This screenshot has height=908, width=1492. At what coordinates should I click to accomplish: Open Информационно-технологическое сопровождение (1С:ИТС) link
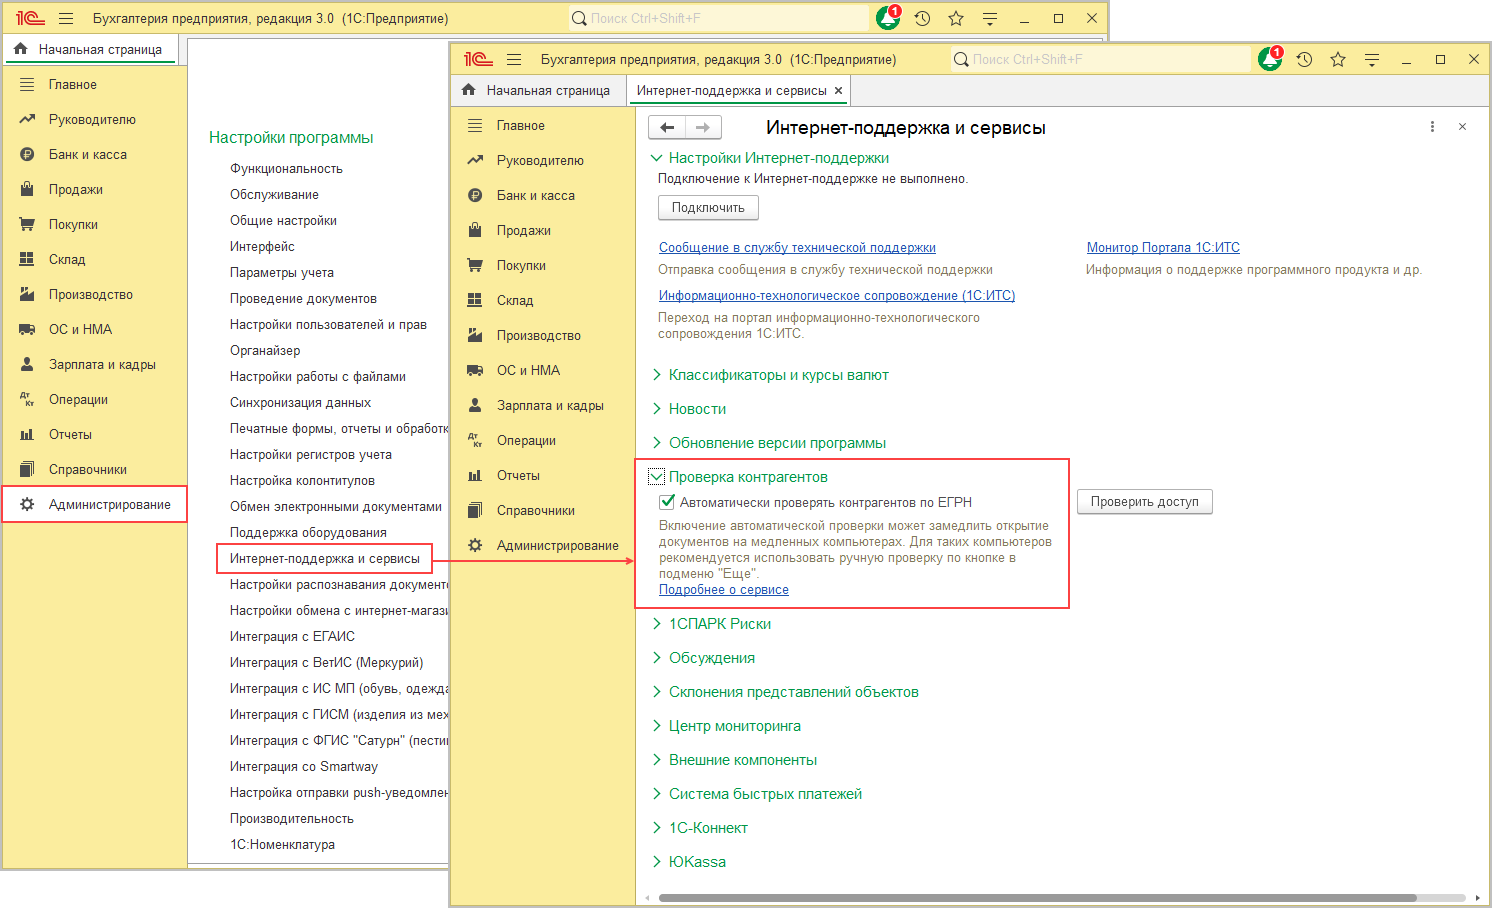(x=837, y=296)
